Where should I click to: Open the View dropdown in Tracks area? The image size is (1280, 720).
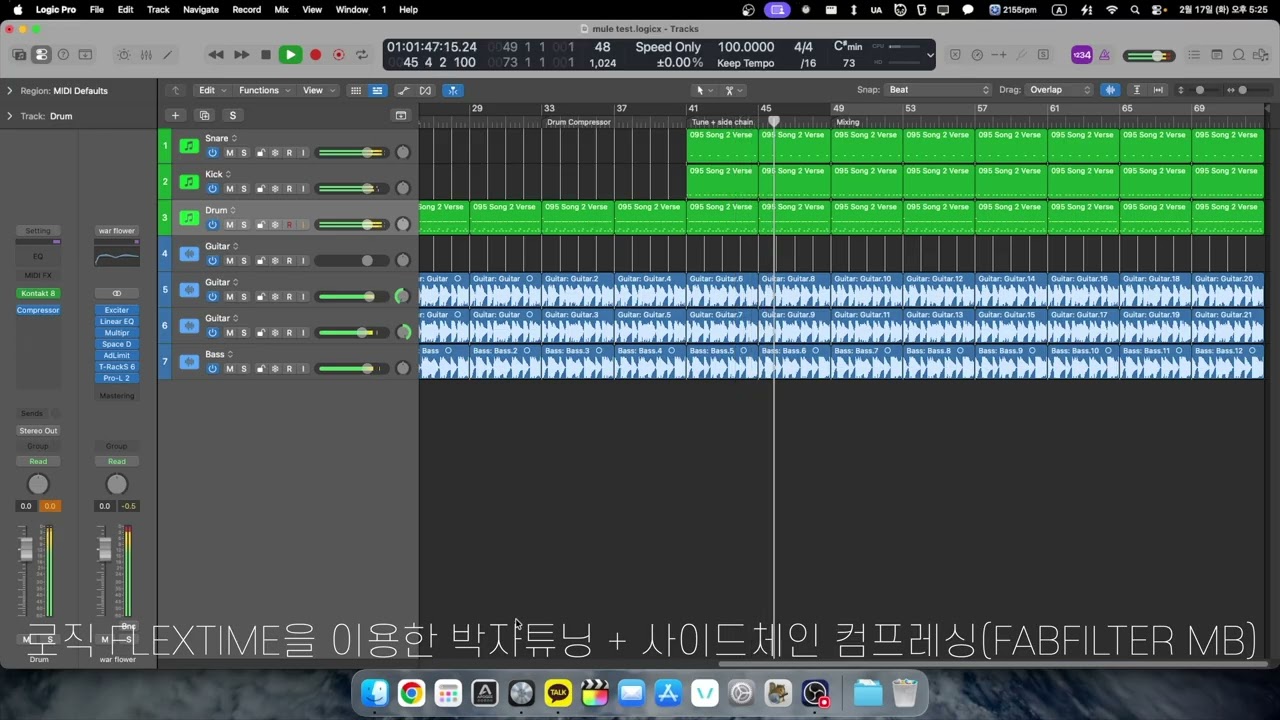(x=318, y=90)
